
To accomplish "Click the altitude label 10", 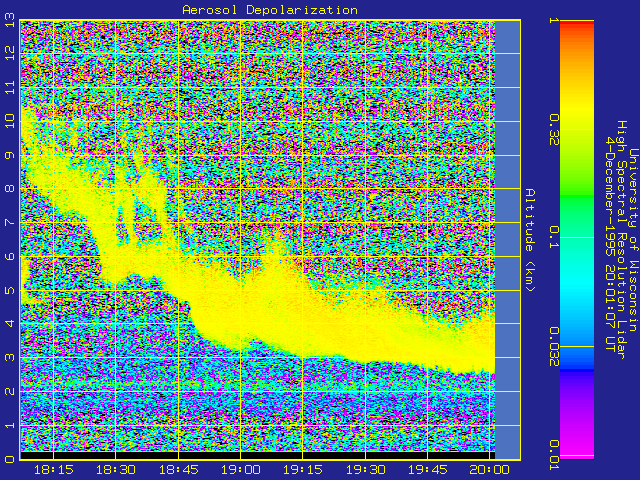I will coord(10,120).
